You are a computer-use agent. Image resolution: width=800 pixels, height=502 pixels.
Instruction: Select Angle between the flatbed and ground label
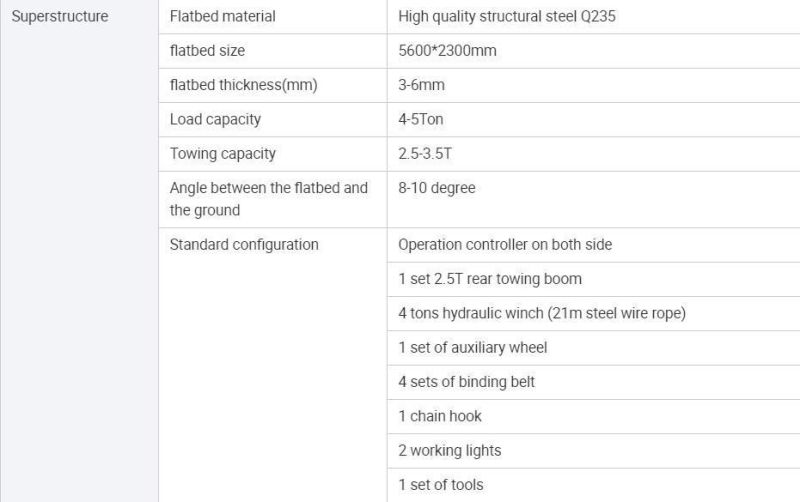point(269,199)
